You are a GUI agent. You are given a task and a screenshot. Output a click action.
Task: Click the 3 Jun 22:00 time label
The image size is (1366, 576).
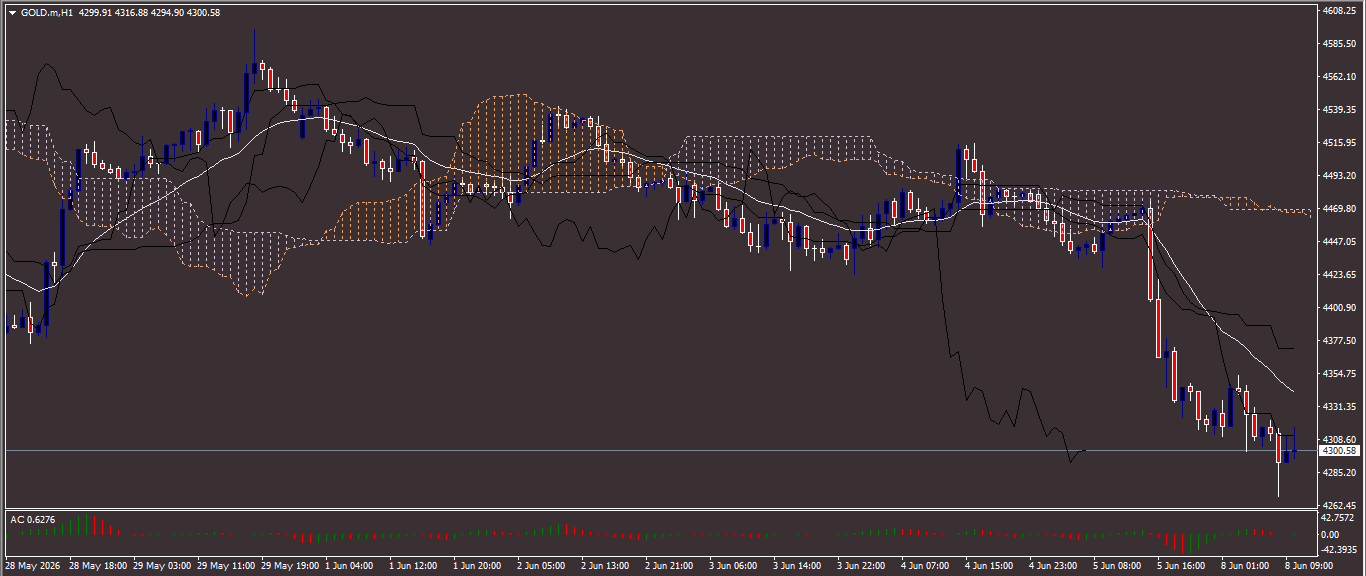862,566
